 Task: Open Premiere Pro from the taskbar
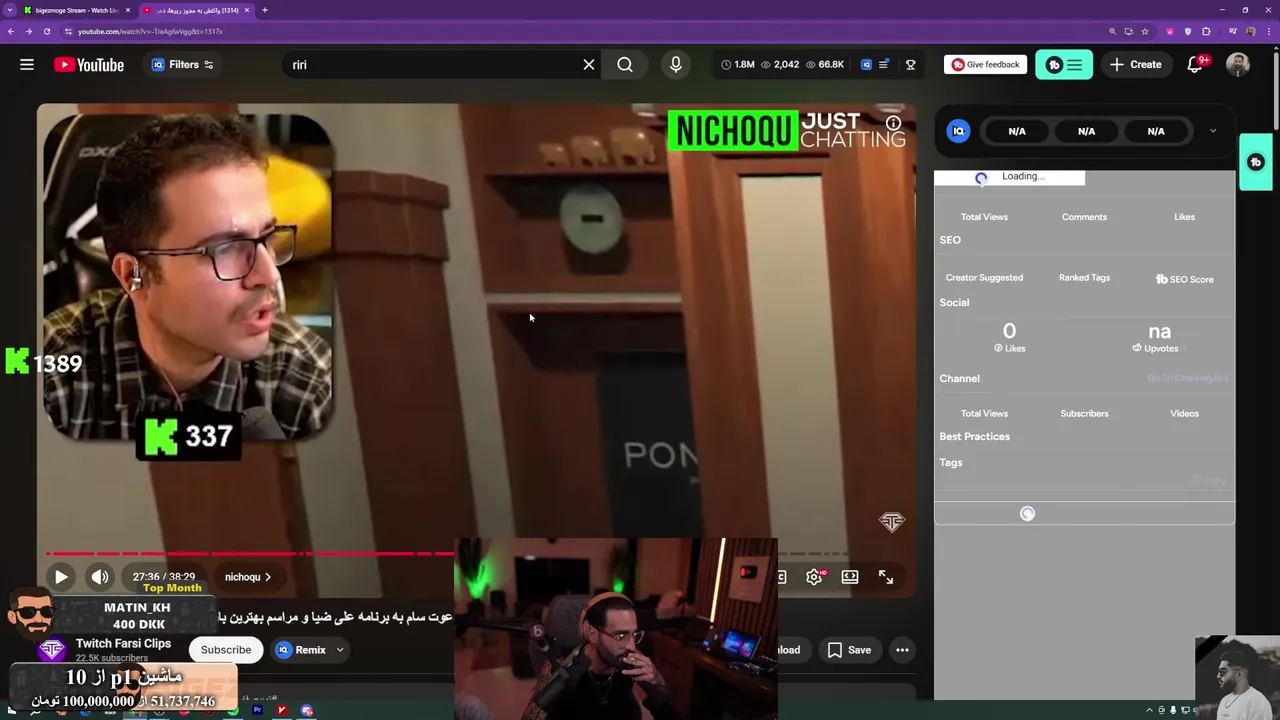tap(257, 711)
